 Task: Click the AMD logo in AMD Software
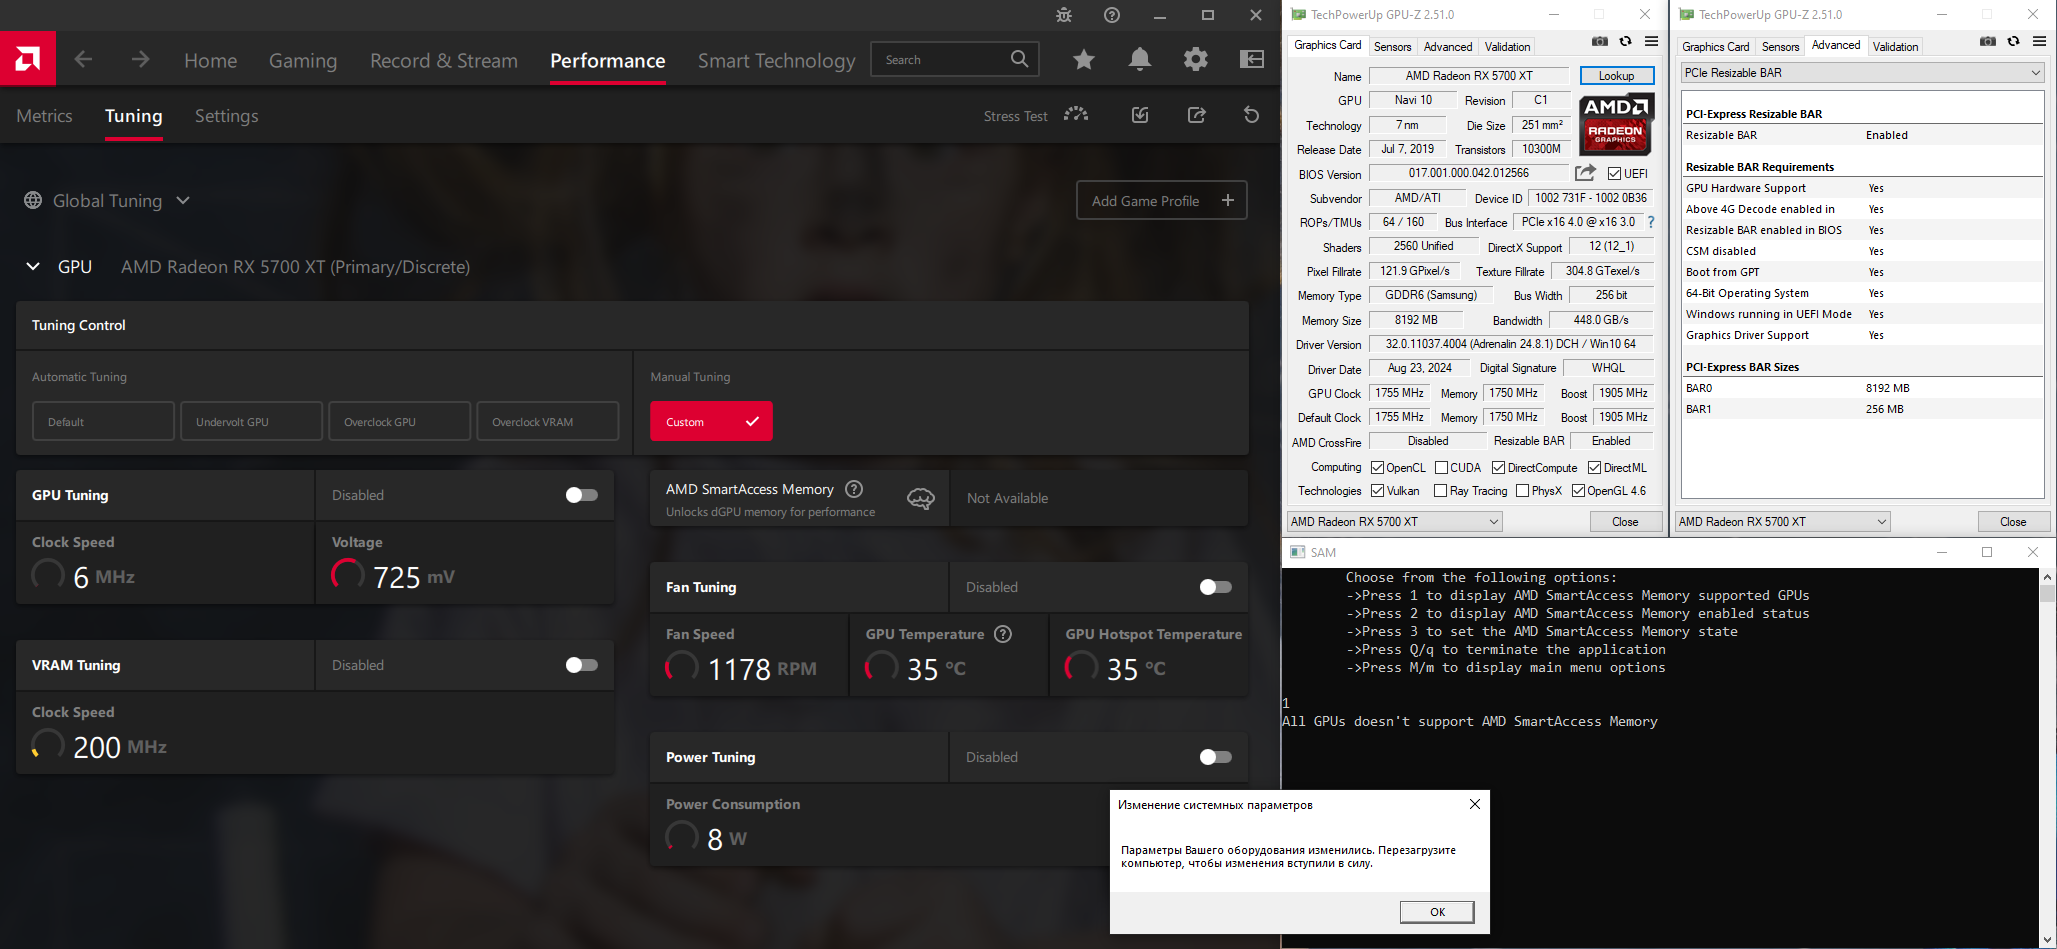tap(28, 59)
